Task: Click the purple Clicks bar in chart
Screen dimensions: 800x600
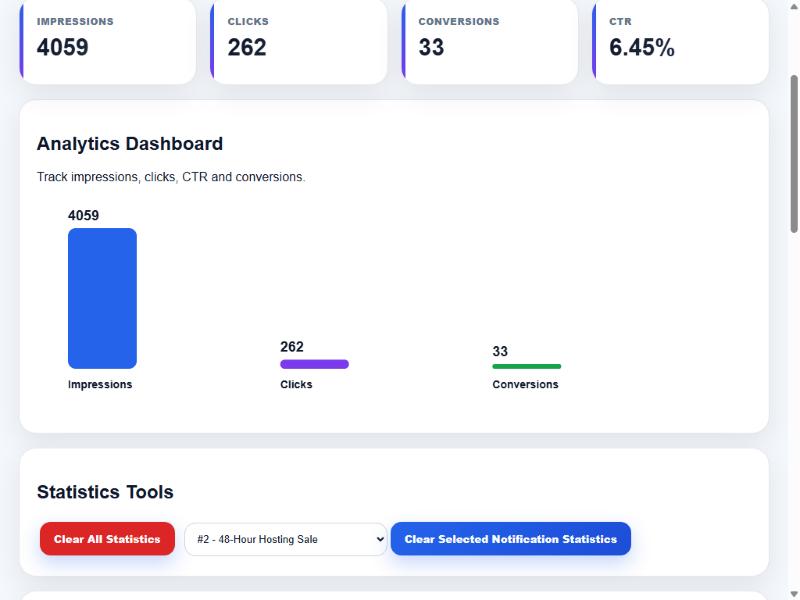Action: tap(314, 364)
